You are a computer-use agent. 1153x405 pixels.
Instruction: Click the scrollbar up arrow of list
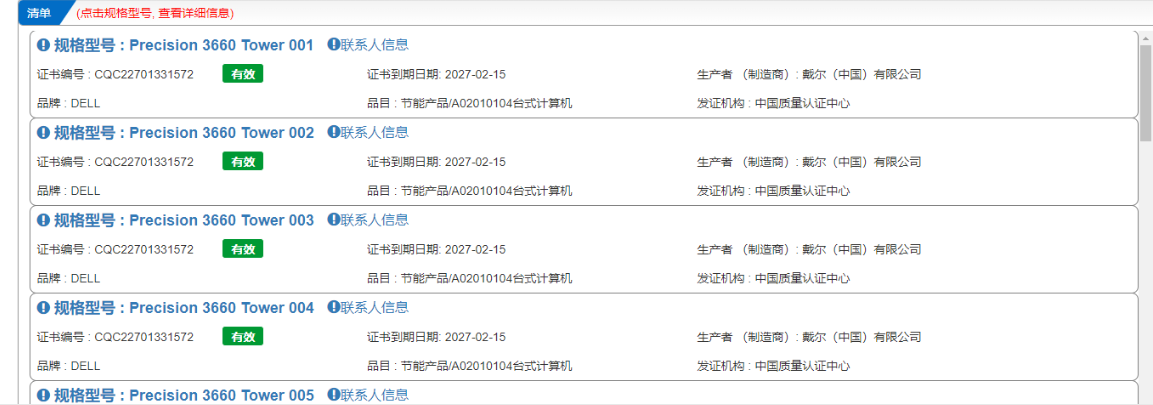point(1145,37)
